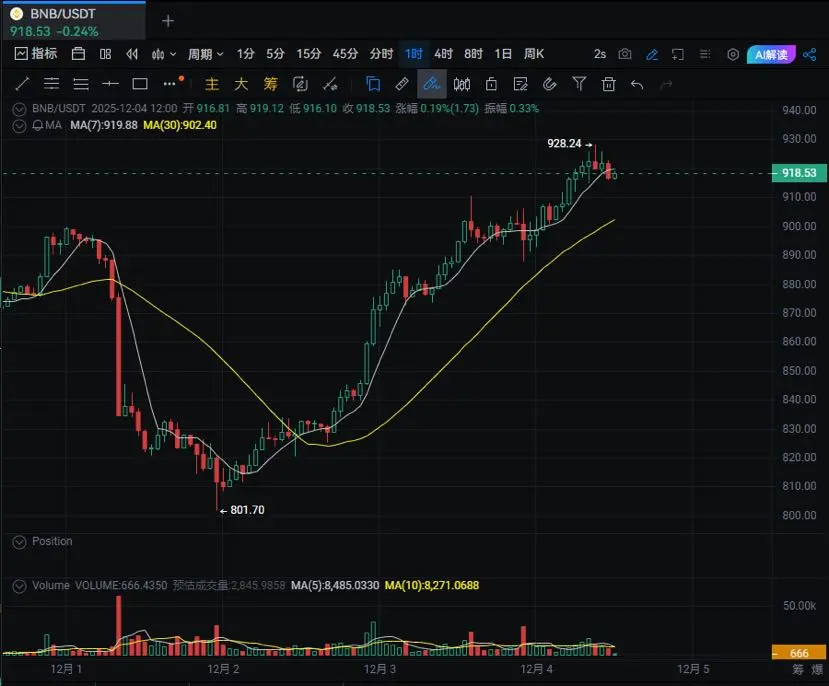Switch to the 周K timeframe
This screenshot has height=686, width=829.
click(533, 54)
